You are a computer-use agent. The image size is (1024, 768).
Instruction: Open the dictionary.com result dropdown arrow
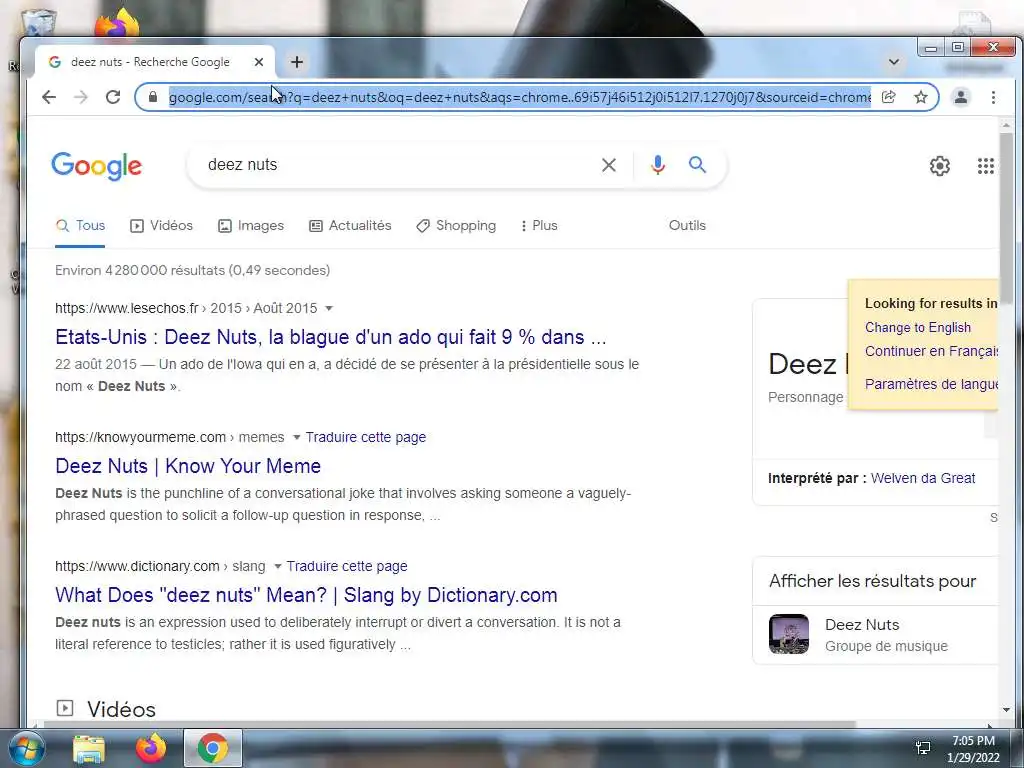(x=278, y=566)
